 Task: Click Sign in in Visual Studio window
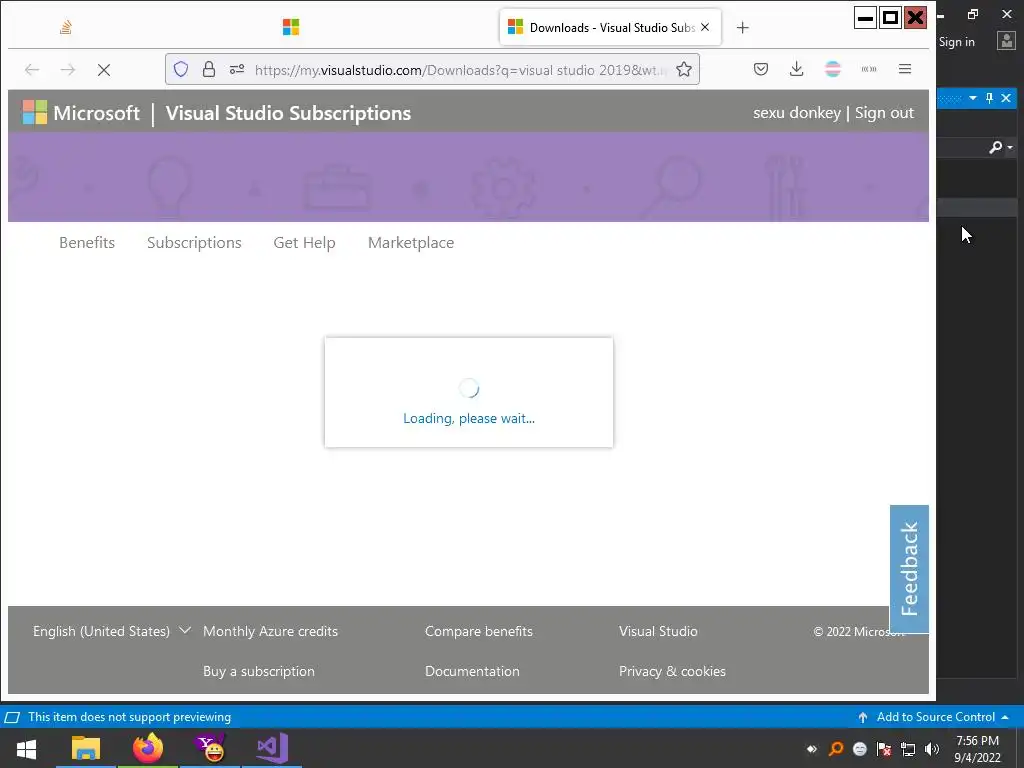(957, 42)
